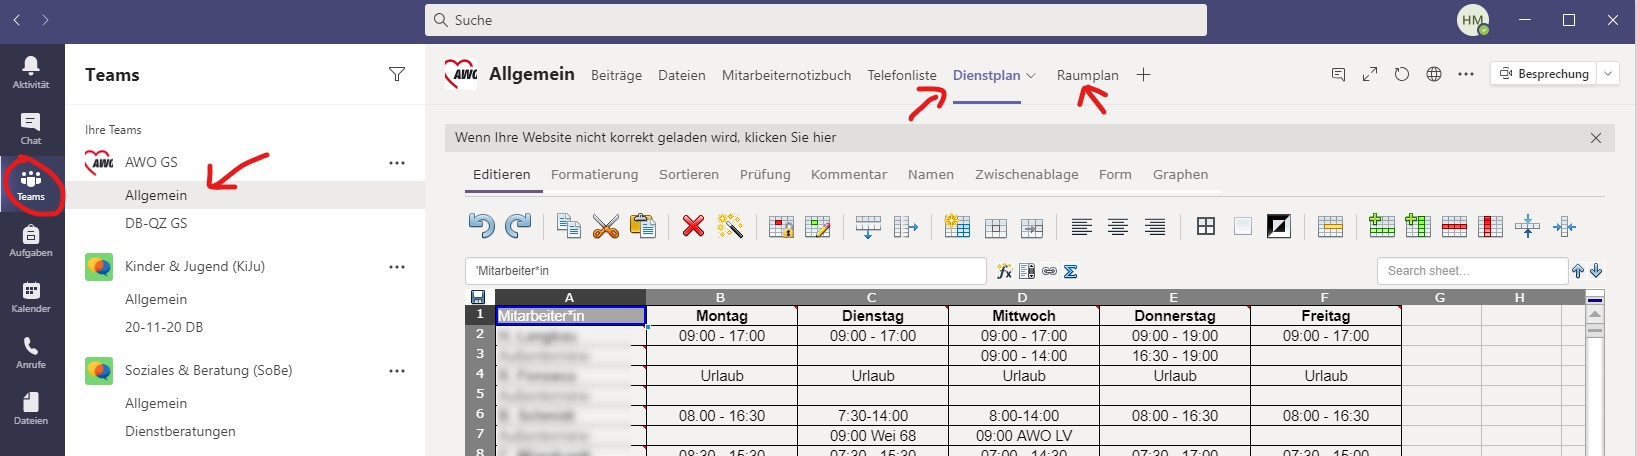The height and width of the screenshot is (456, 1637).
Task: Switch to the Raumplan tab
Action: 1087,75
